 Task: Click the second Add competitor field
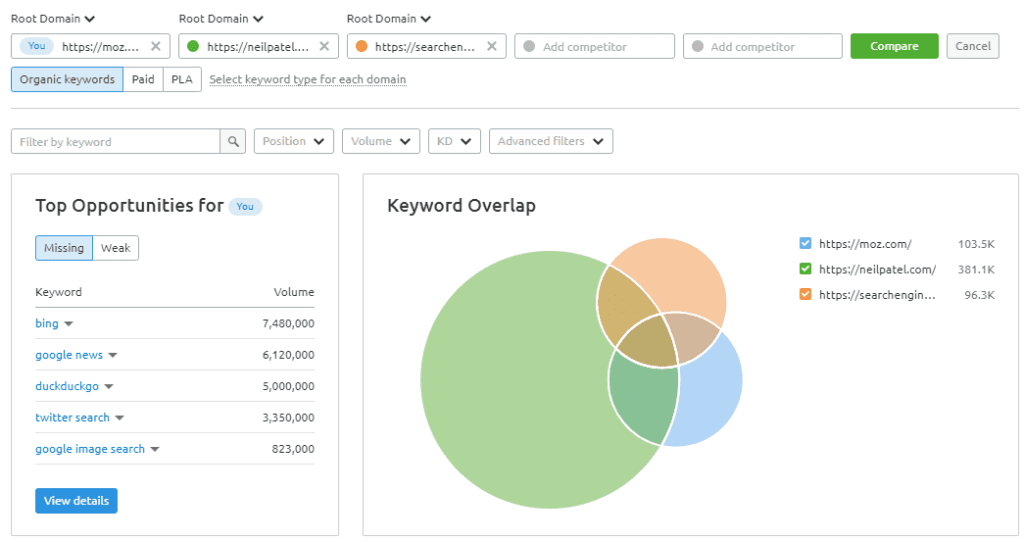click(x=763, y=46)
